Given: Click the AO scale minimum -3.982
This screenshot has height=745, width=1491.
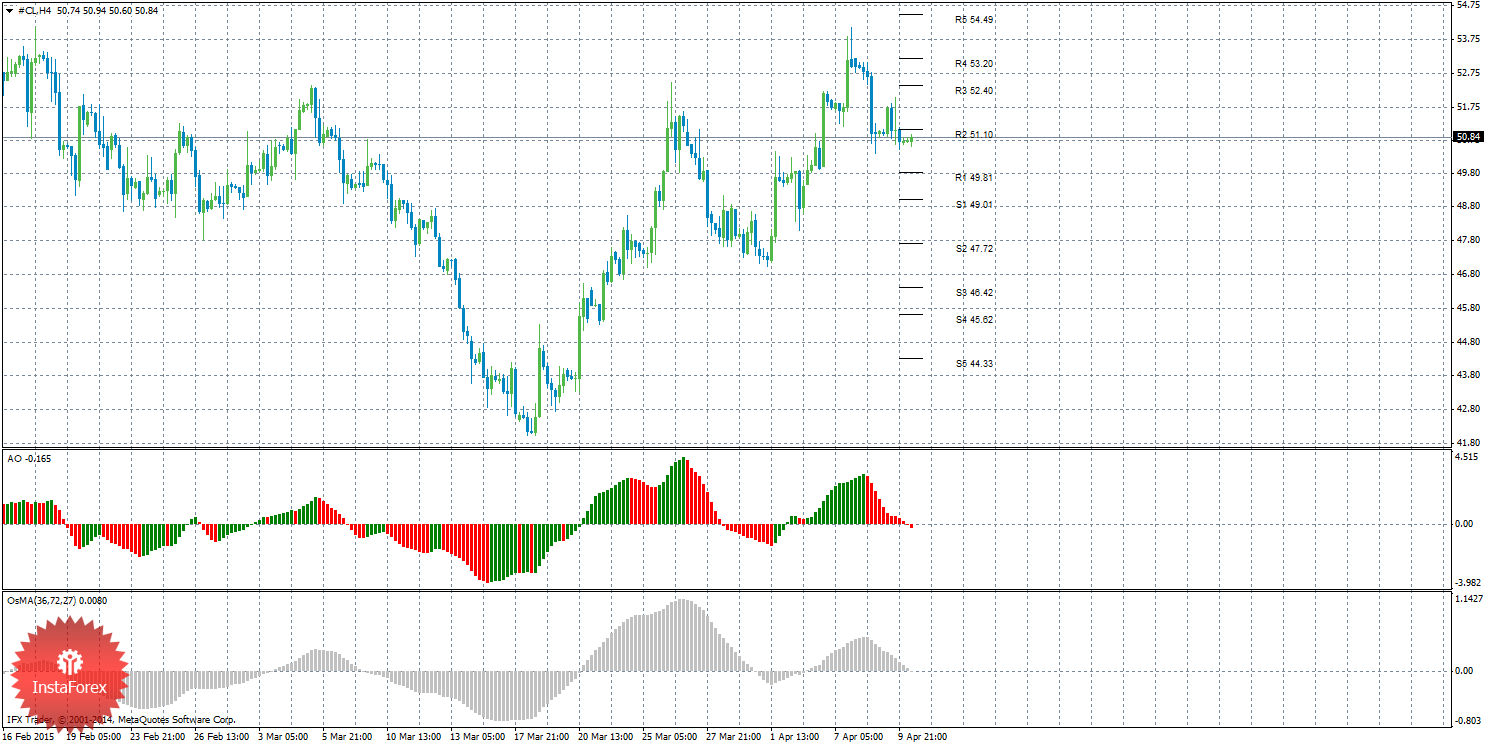Looking at the screenshot, I should (x=1467, y=584).
